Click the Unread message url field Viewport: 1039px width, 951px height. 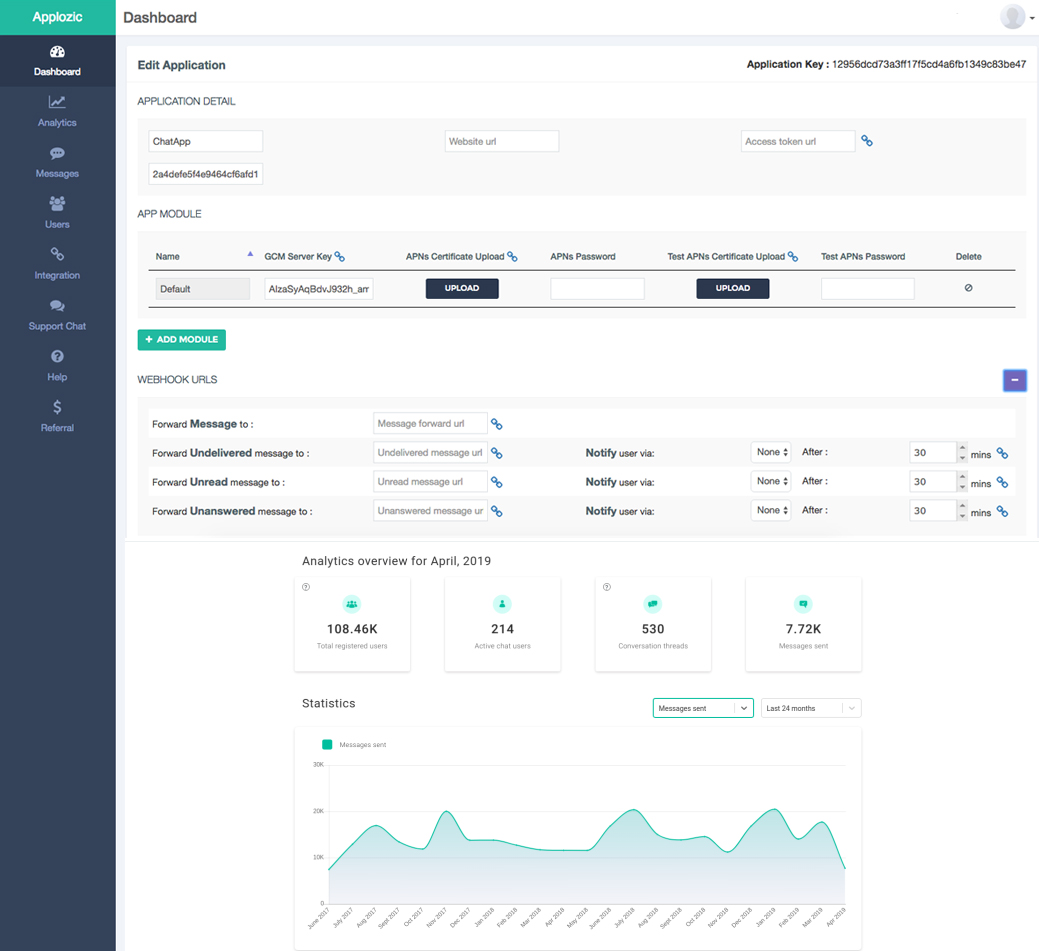(x=430, y=482)
